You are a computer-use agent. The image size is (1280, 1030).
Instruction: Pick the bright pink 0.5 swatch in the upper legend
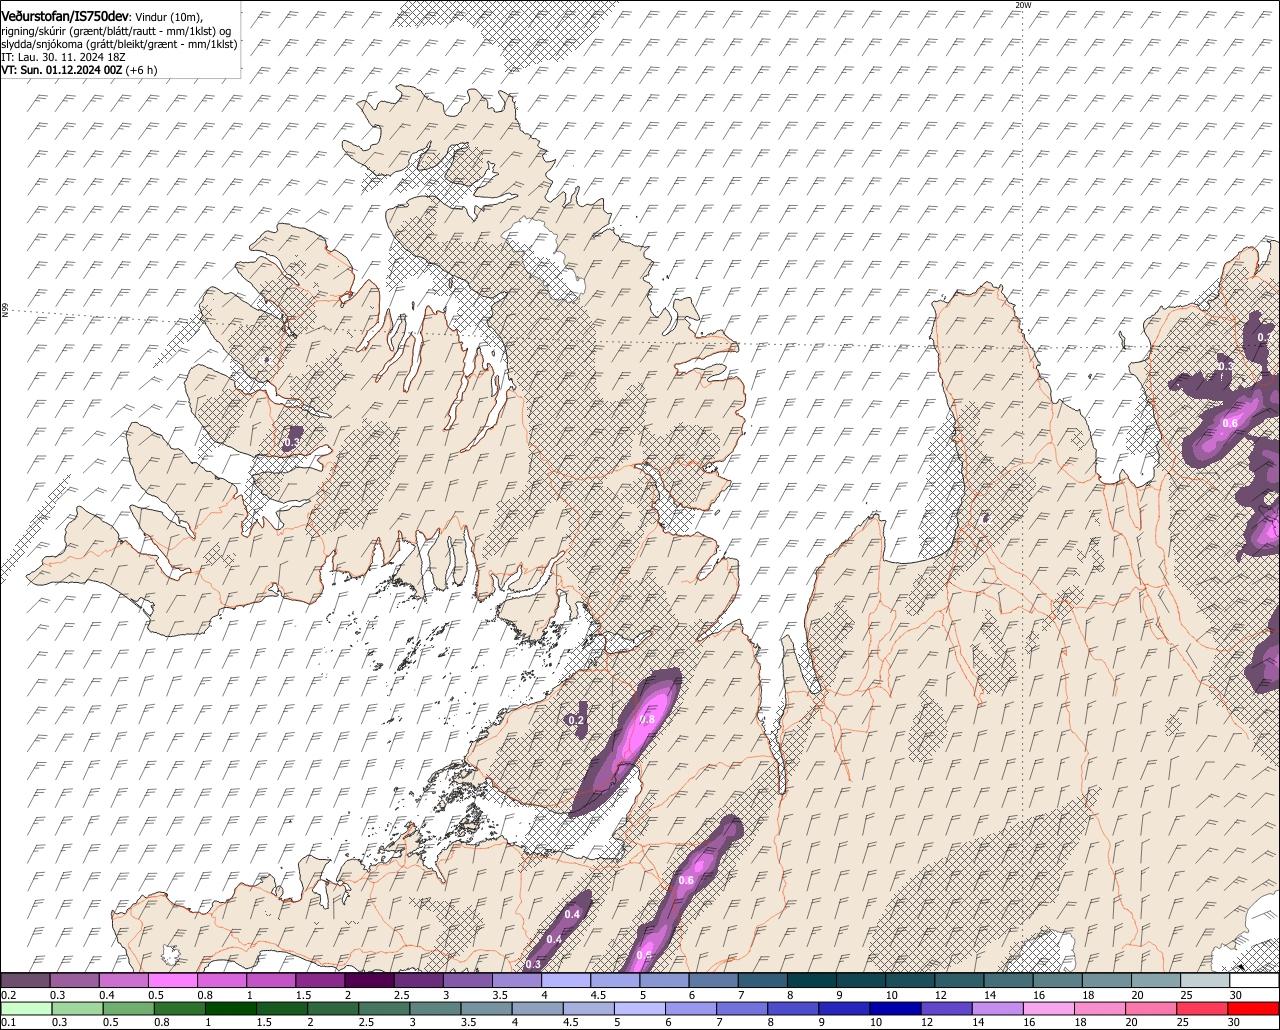tap(172, 980)
